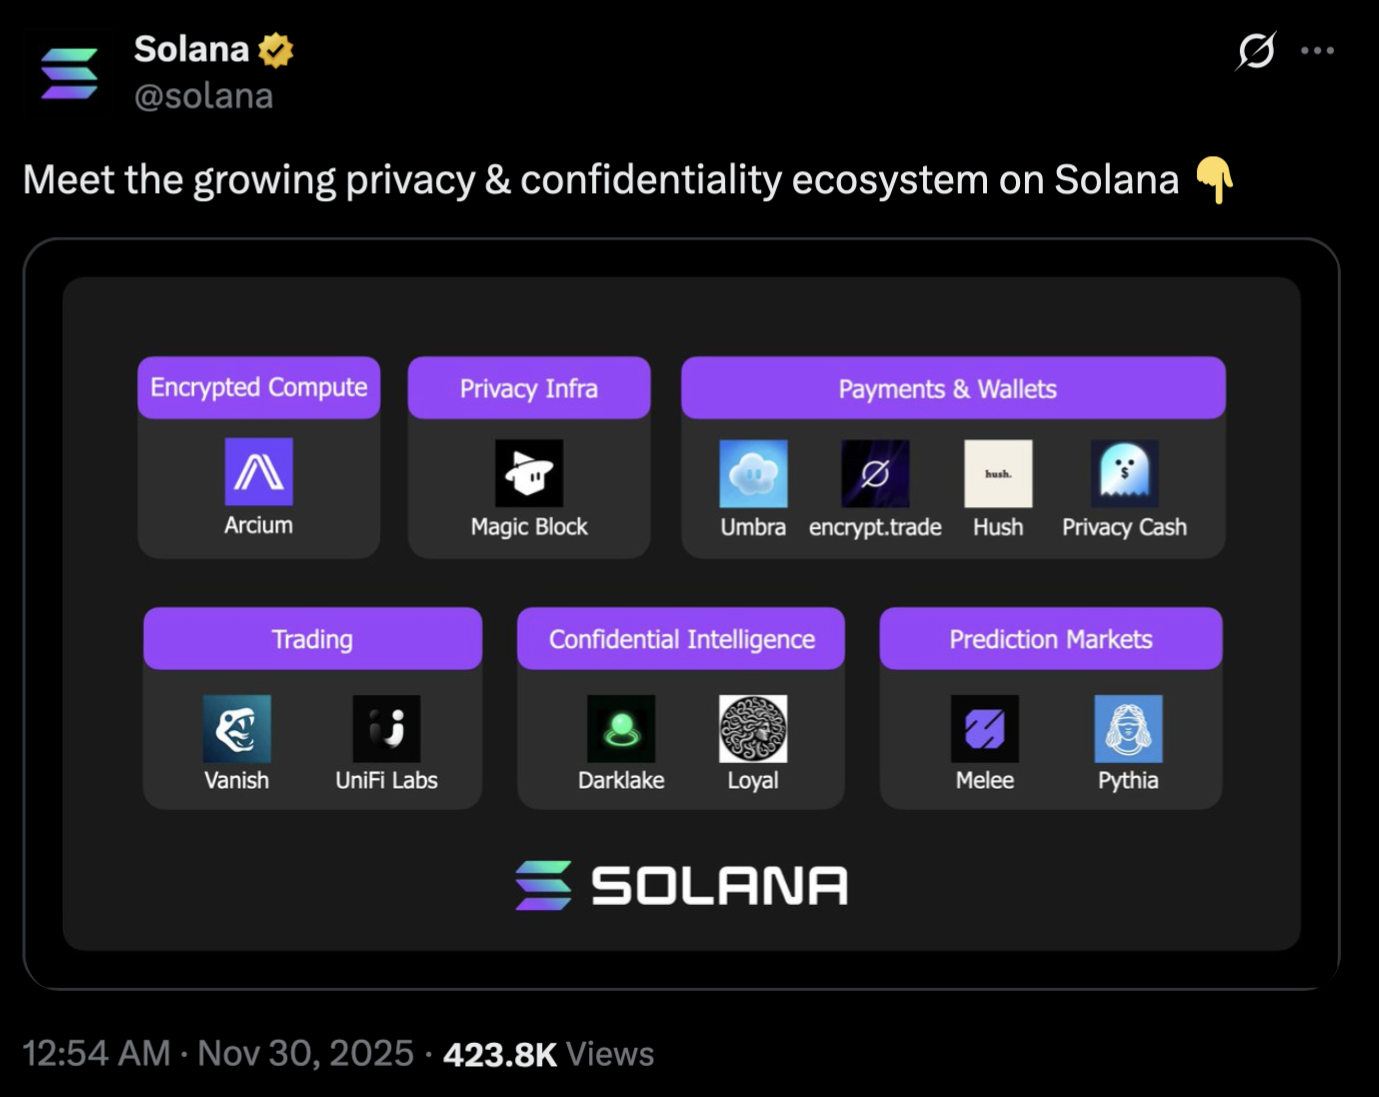Click the Loyal medusa logo icon

click(x=753, y=729)
